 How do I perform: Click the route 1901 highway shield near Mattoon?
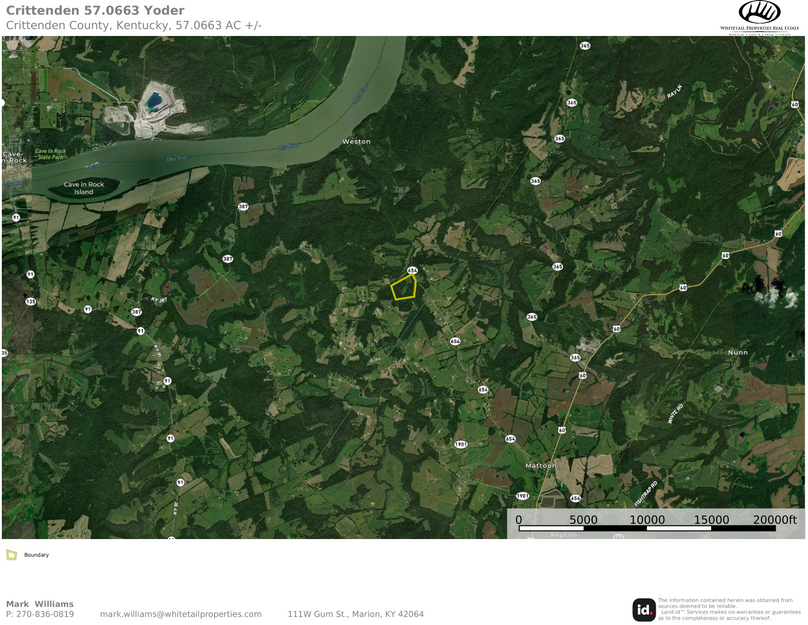pyautogui.click(x=523, y=496)
